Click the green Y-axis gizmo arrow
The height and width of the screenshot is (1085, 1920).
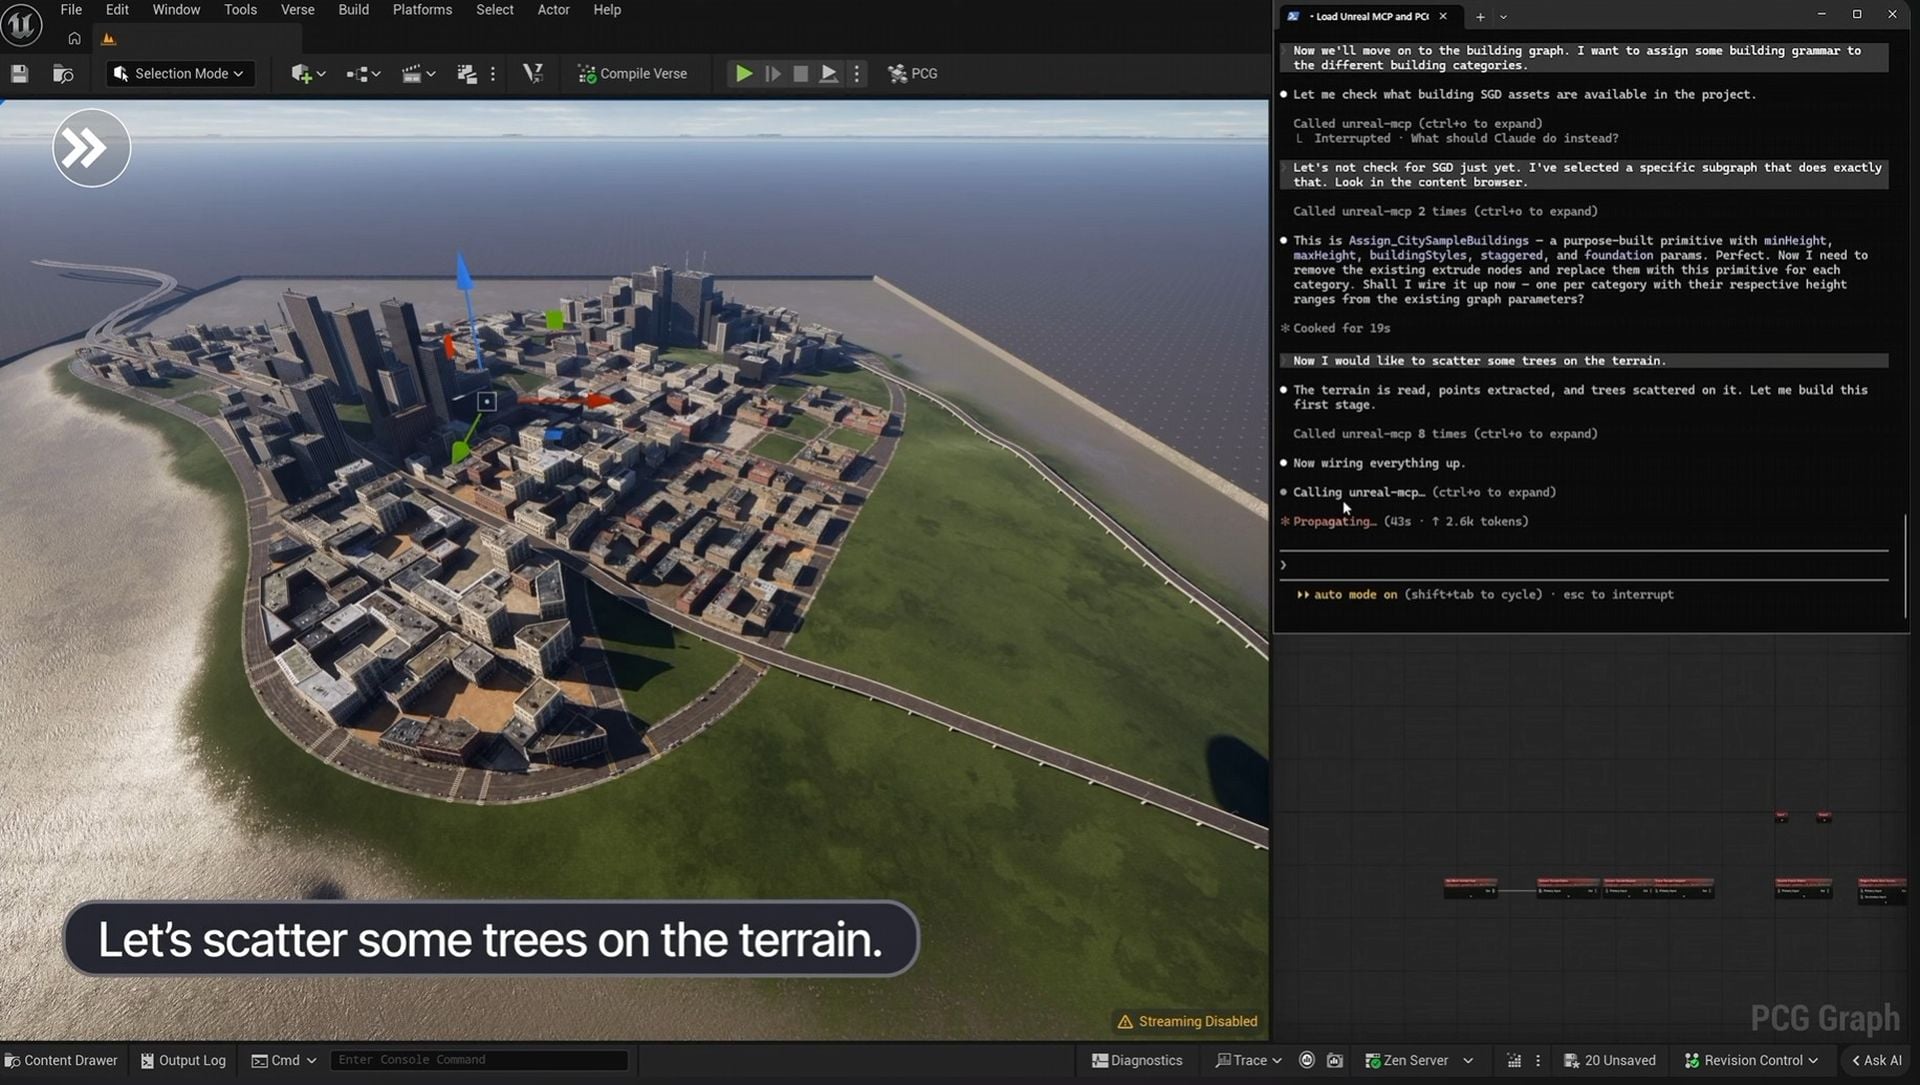461,451
